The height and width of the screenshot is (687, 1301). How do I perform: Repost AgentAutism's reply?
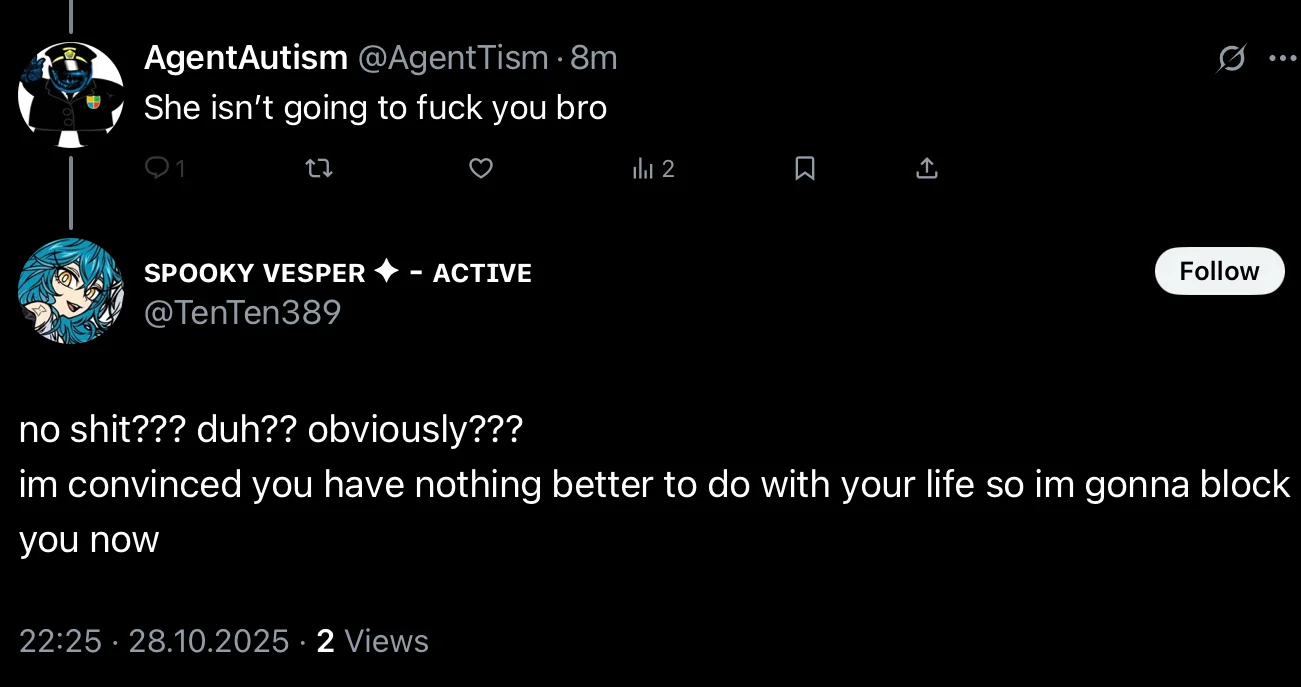(319, 169)
